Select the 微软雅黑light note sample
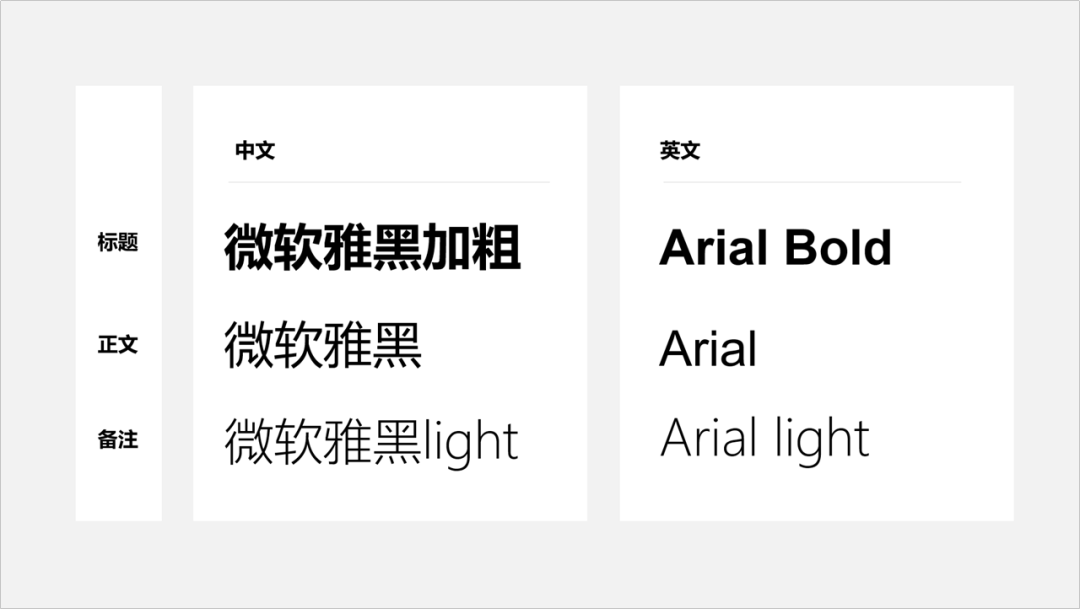1080x609 pixels. click(371, 442)
